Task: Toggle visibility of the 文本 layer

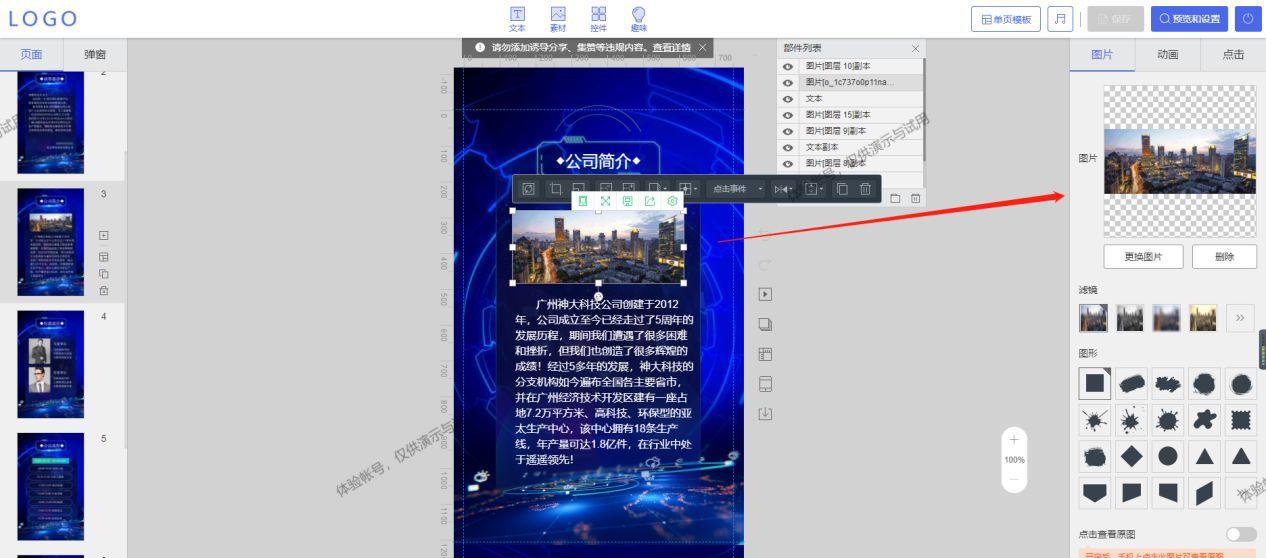Action: tap(788, 99)
